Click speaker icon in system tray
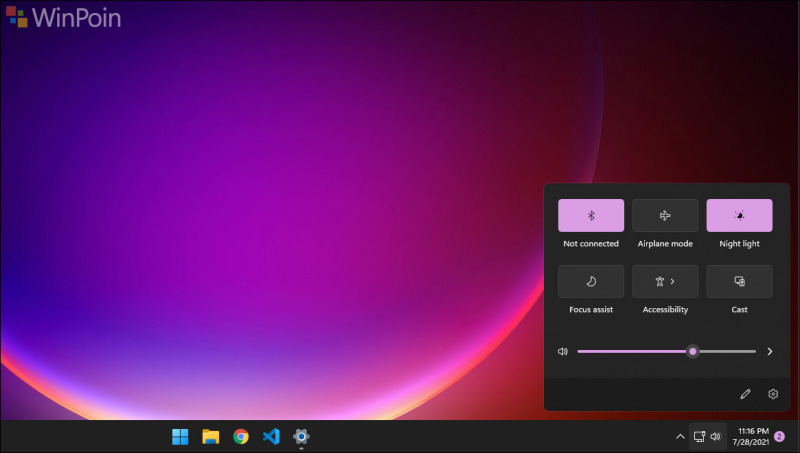The width and height of the screenshot is (800, 453). [x=715, y=437]
